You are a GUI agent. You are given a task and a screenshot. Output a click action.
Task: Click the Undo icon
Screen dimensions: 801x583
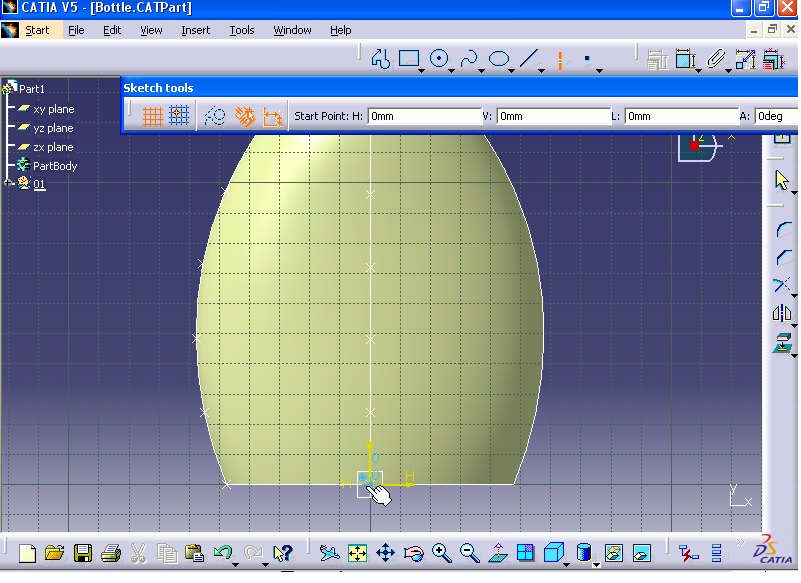223,552
